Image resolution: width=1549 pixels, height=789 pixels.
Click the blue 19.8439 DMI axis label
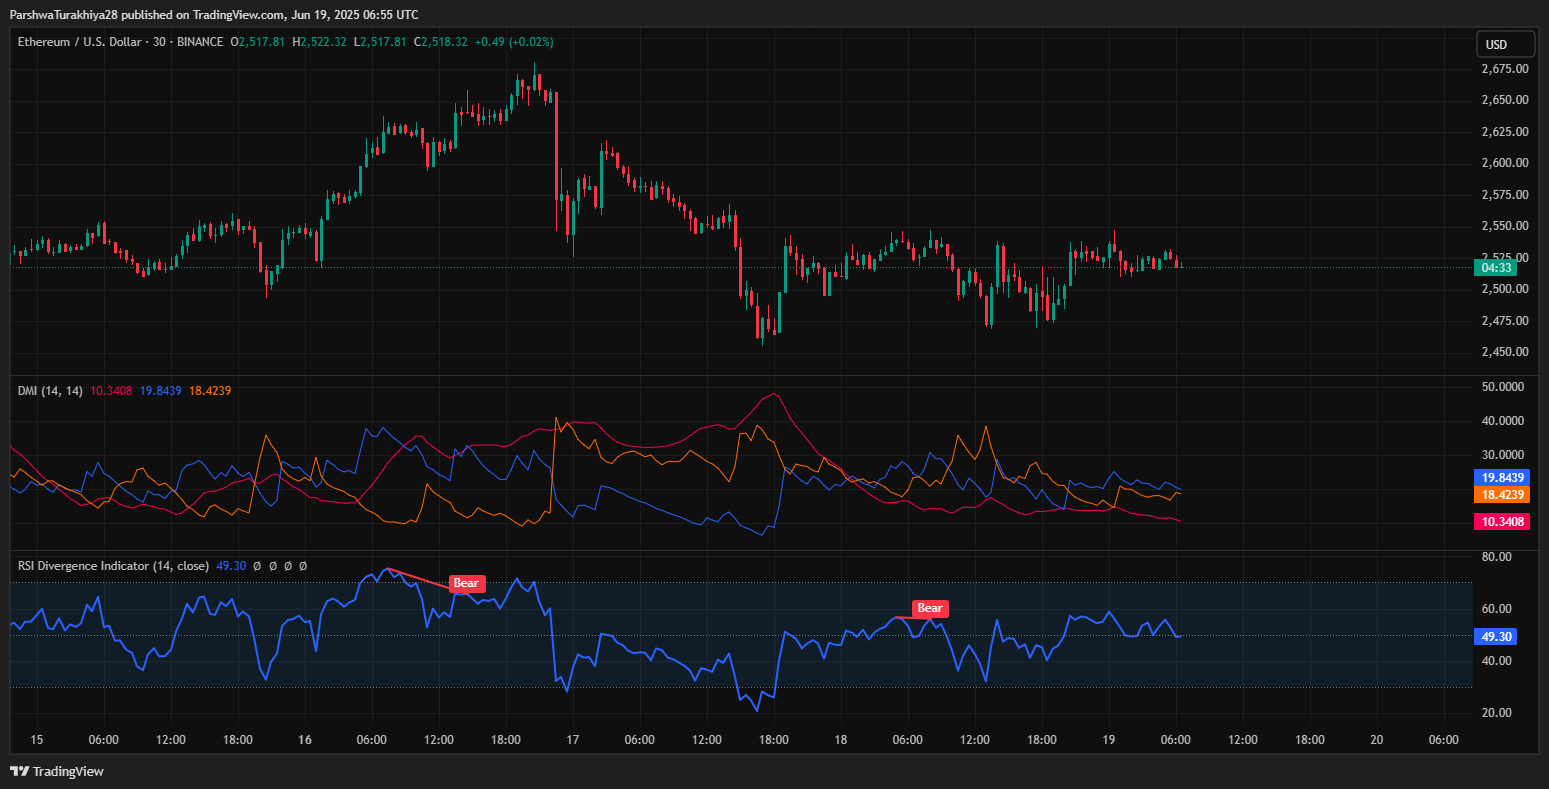point(1502,478)
